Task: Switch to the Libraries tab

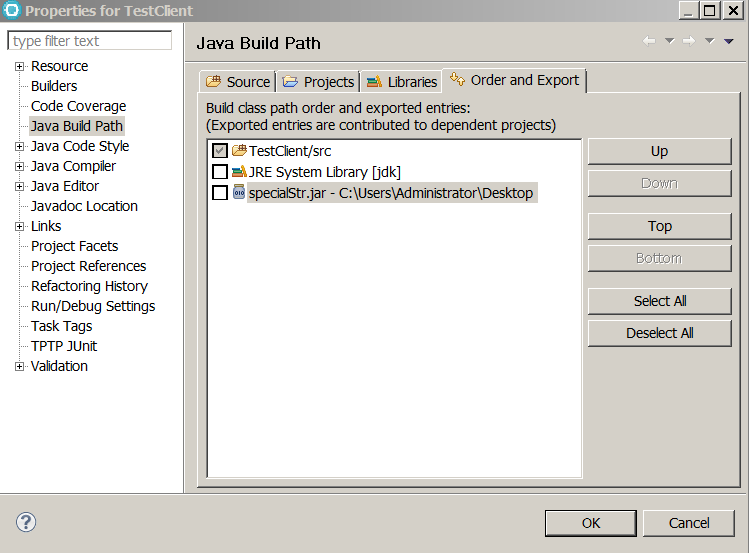Action: 401,82
